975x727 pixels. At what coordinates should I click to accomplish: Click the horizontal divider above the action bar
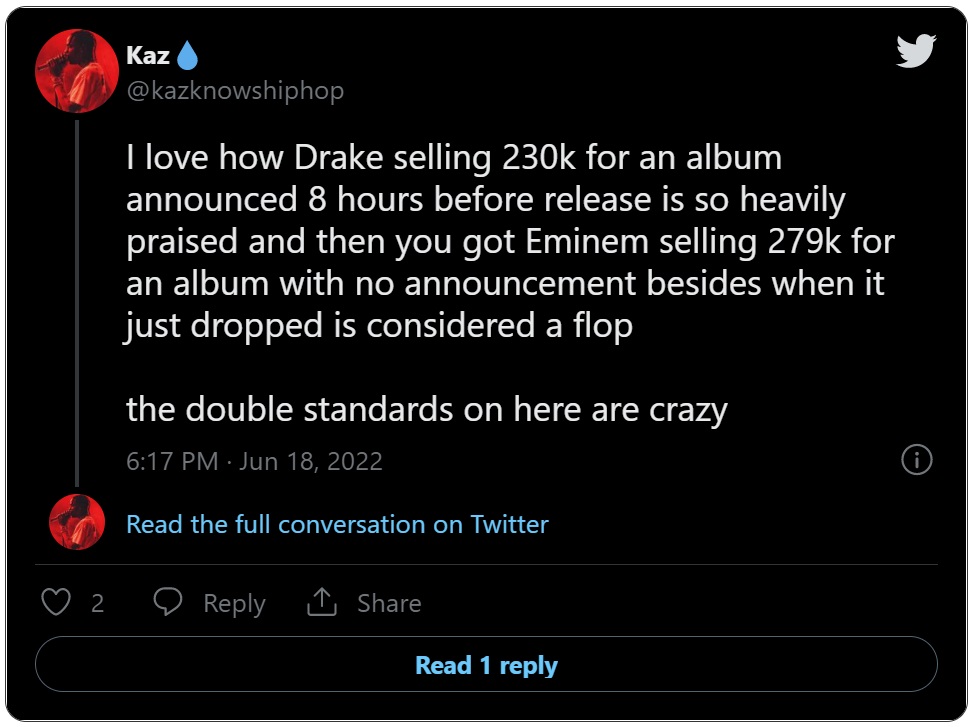pyautogui.click(x=486, y=565)
